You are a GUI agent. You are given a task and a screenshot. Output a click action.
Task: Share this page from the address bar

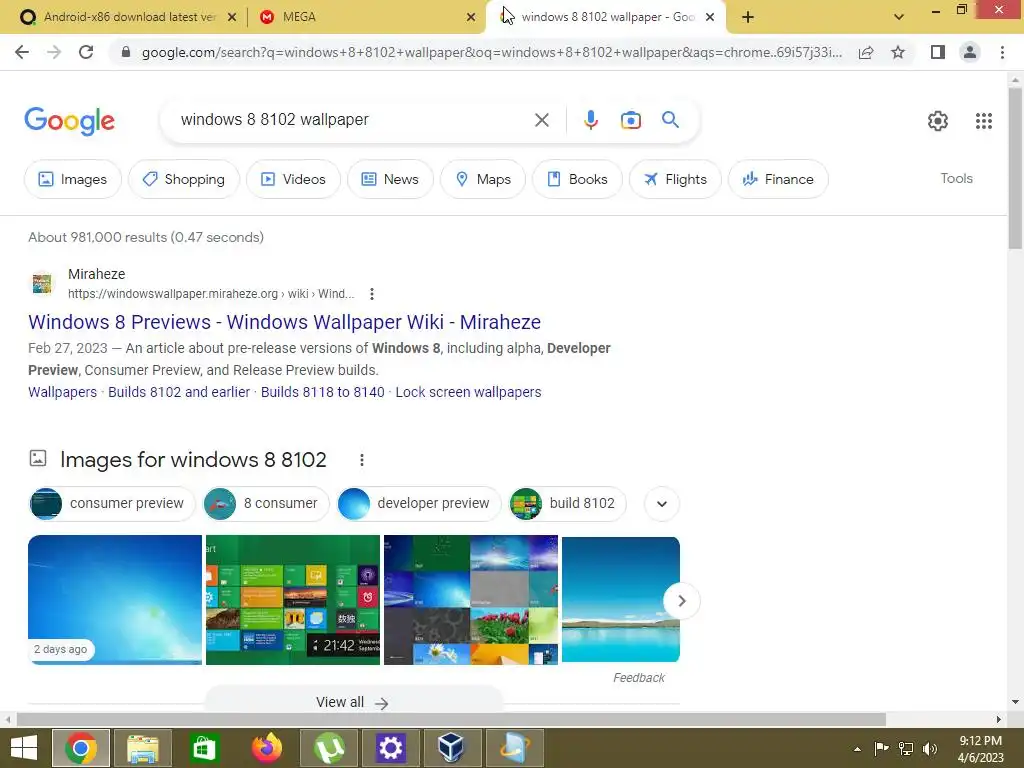(866, 52)
